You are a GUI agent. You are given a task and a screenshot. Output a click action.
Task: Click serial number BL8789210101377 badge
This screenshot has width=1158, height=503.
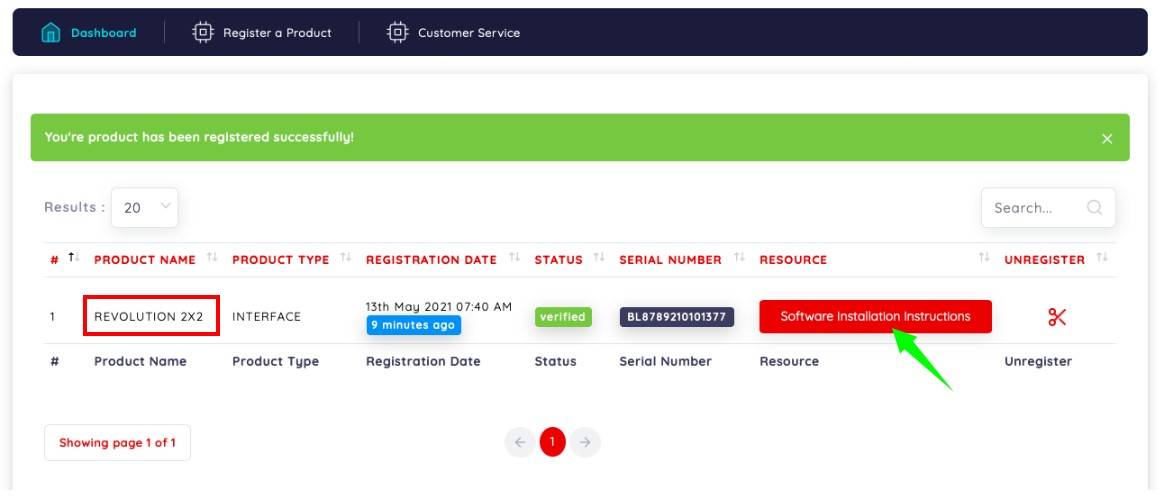(x=676, y=317)
